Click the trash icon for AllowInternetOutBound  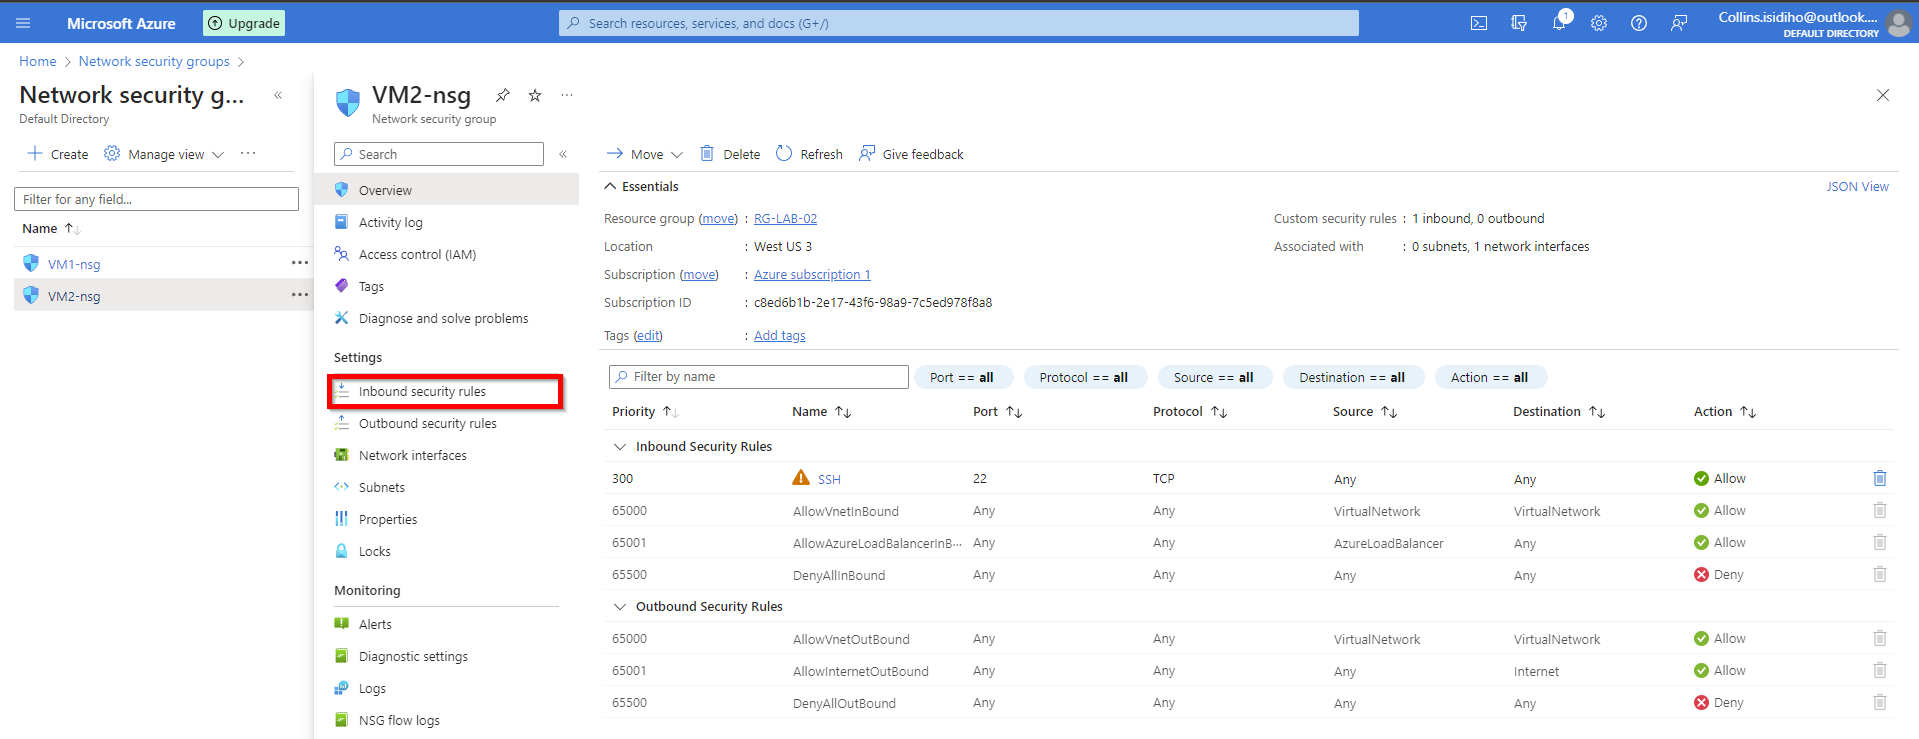[1880, 670]
